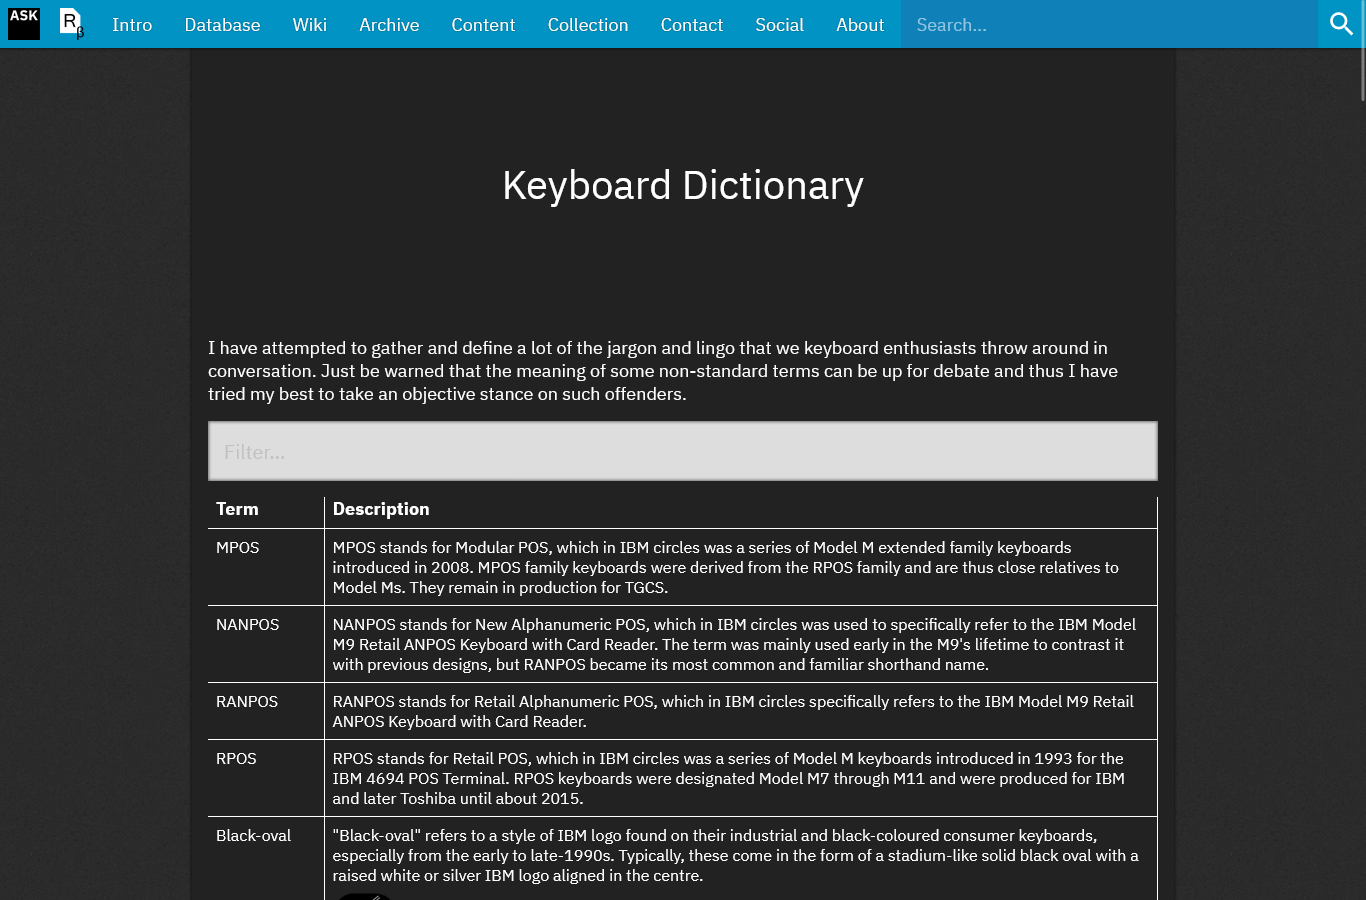1366x900 pixels.
Task: Select the RANPOS term cell
Action: click(x=266, y=711)
